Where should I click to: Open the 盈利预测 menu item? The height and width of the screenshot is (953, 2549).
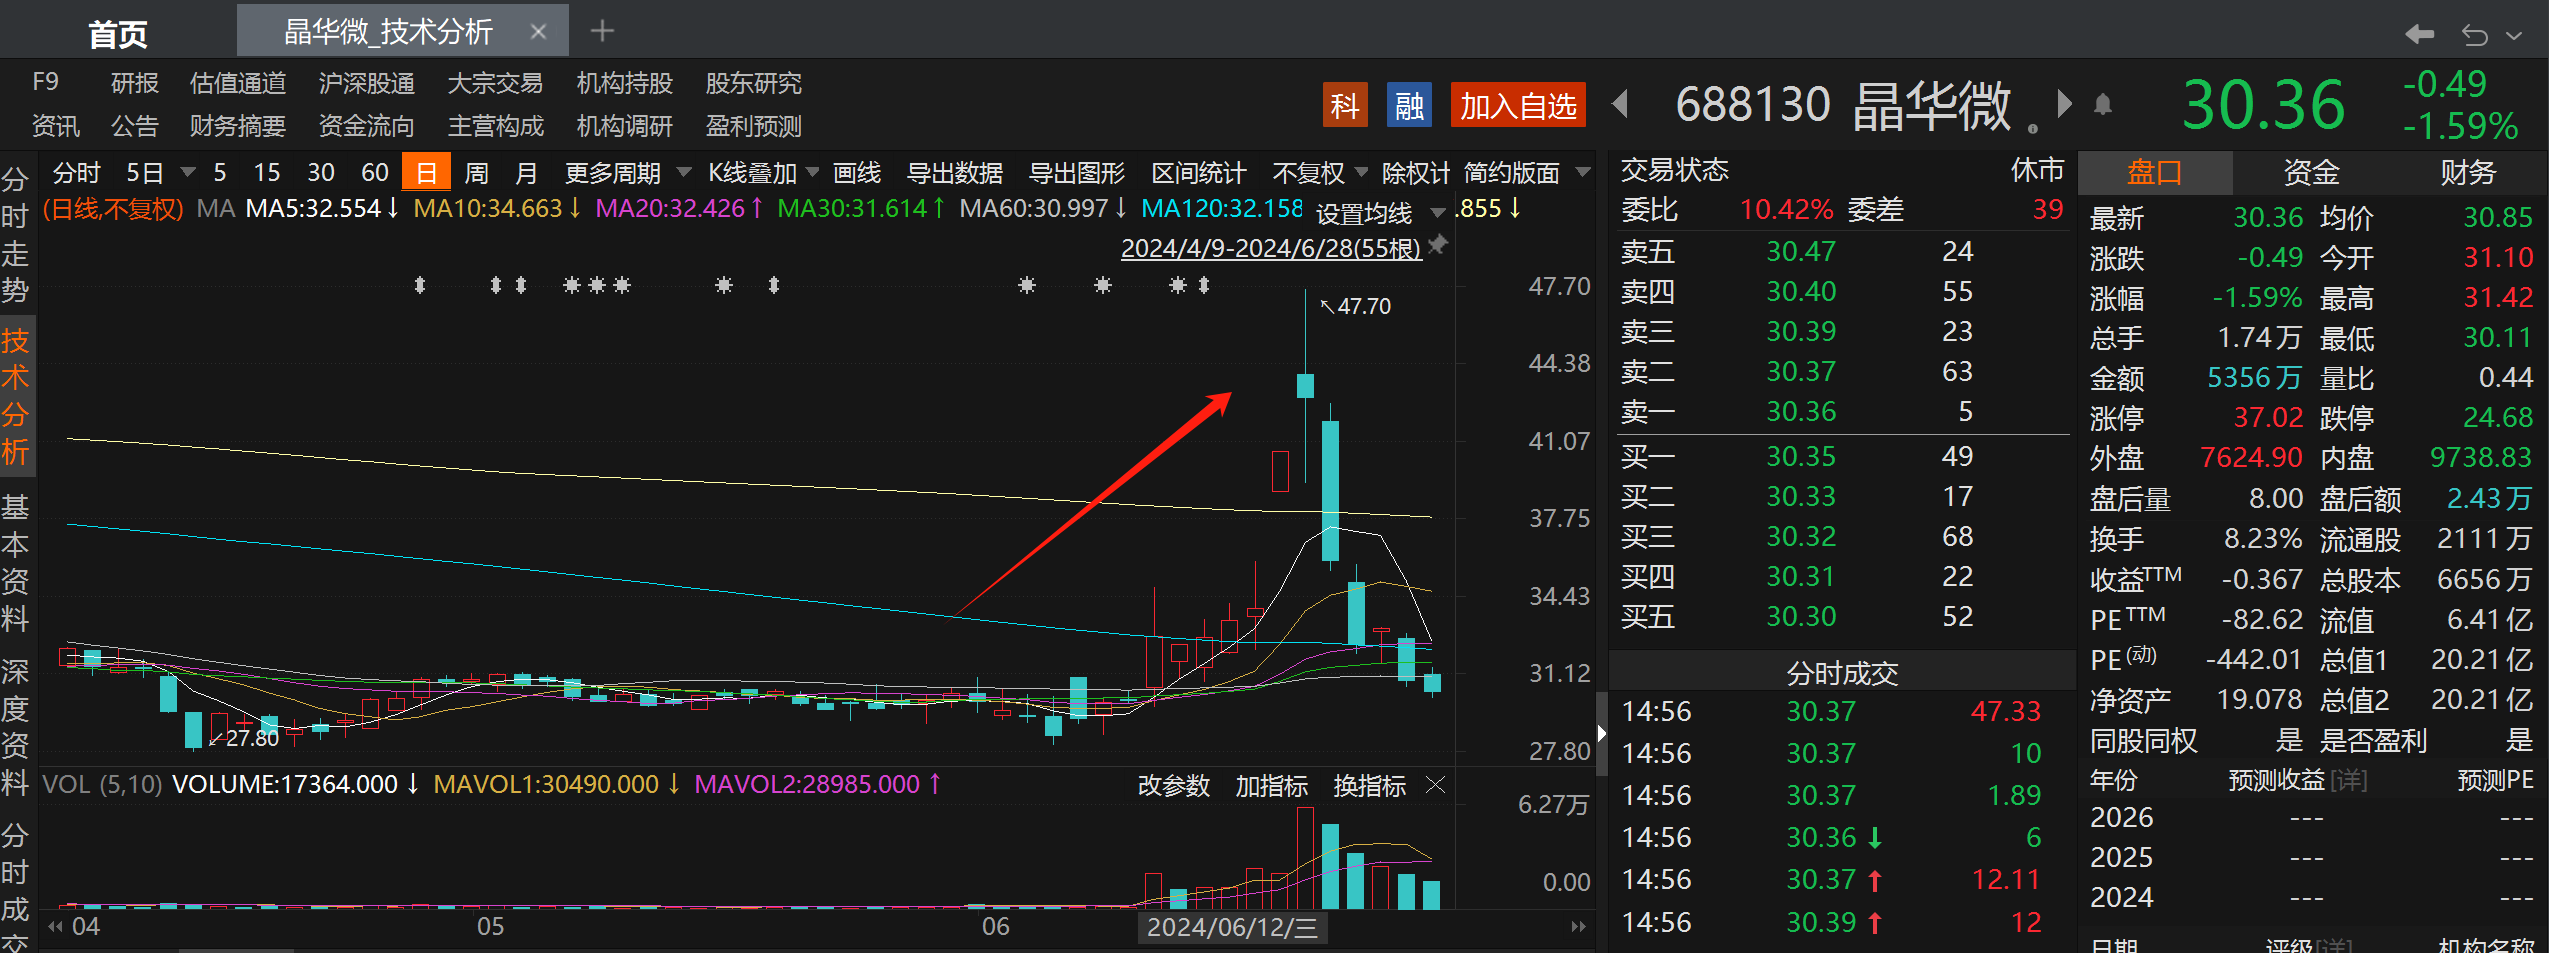pyautogui.click(x=754, y=126)
